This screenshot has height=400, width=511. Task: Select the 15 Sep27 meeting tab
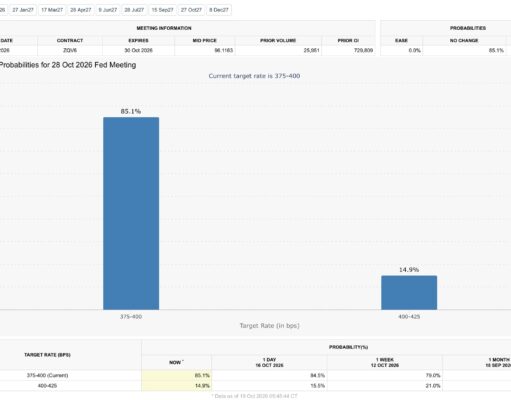162,10
